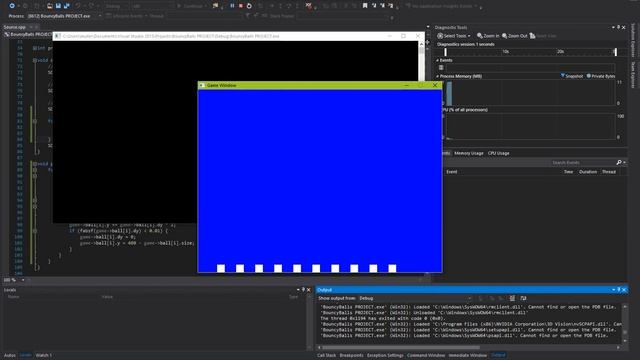This screenshot has height=360, width=640.
Task: Click the Save All icon
Action: click(x=67, y=6)
